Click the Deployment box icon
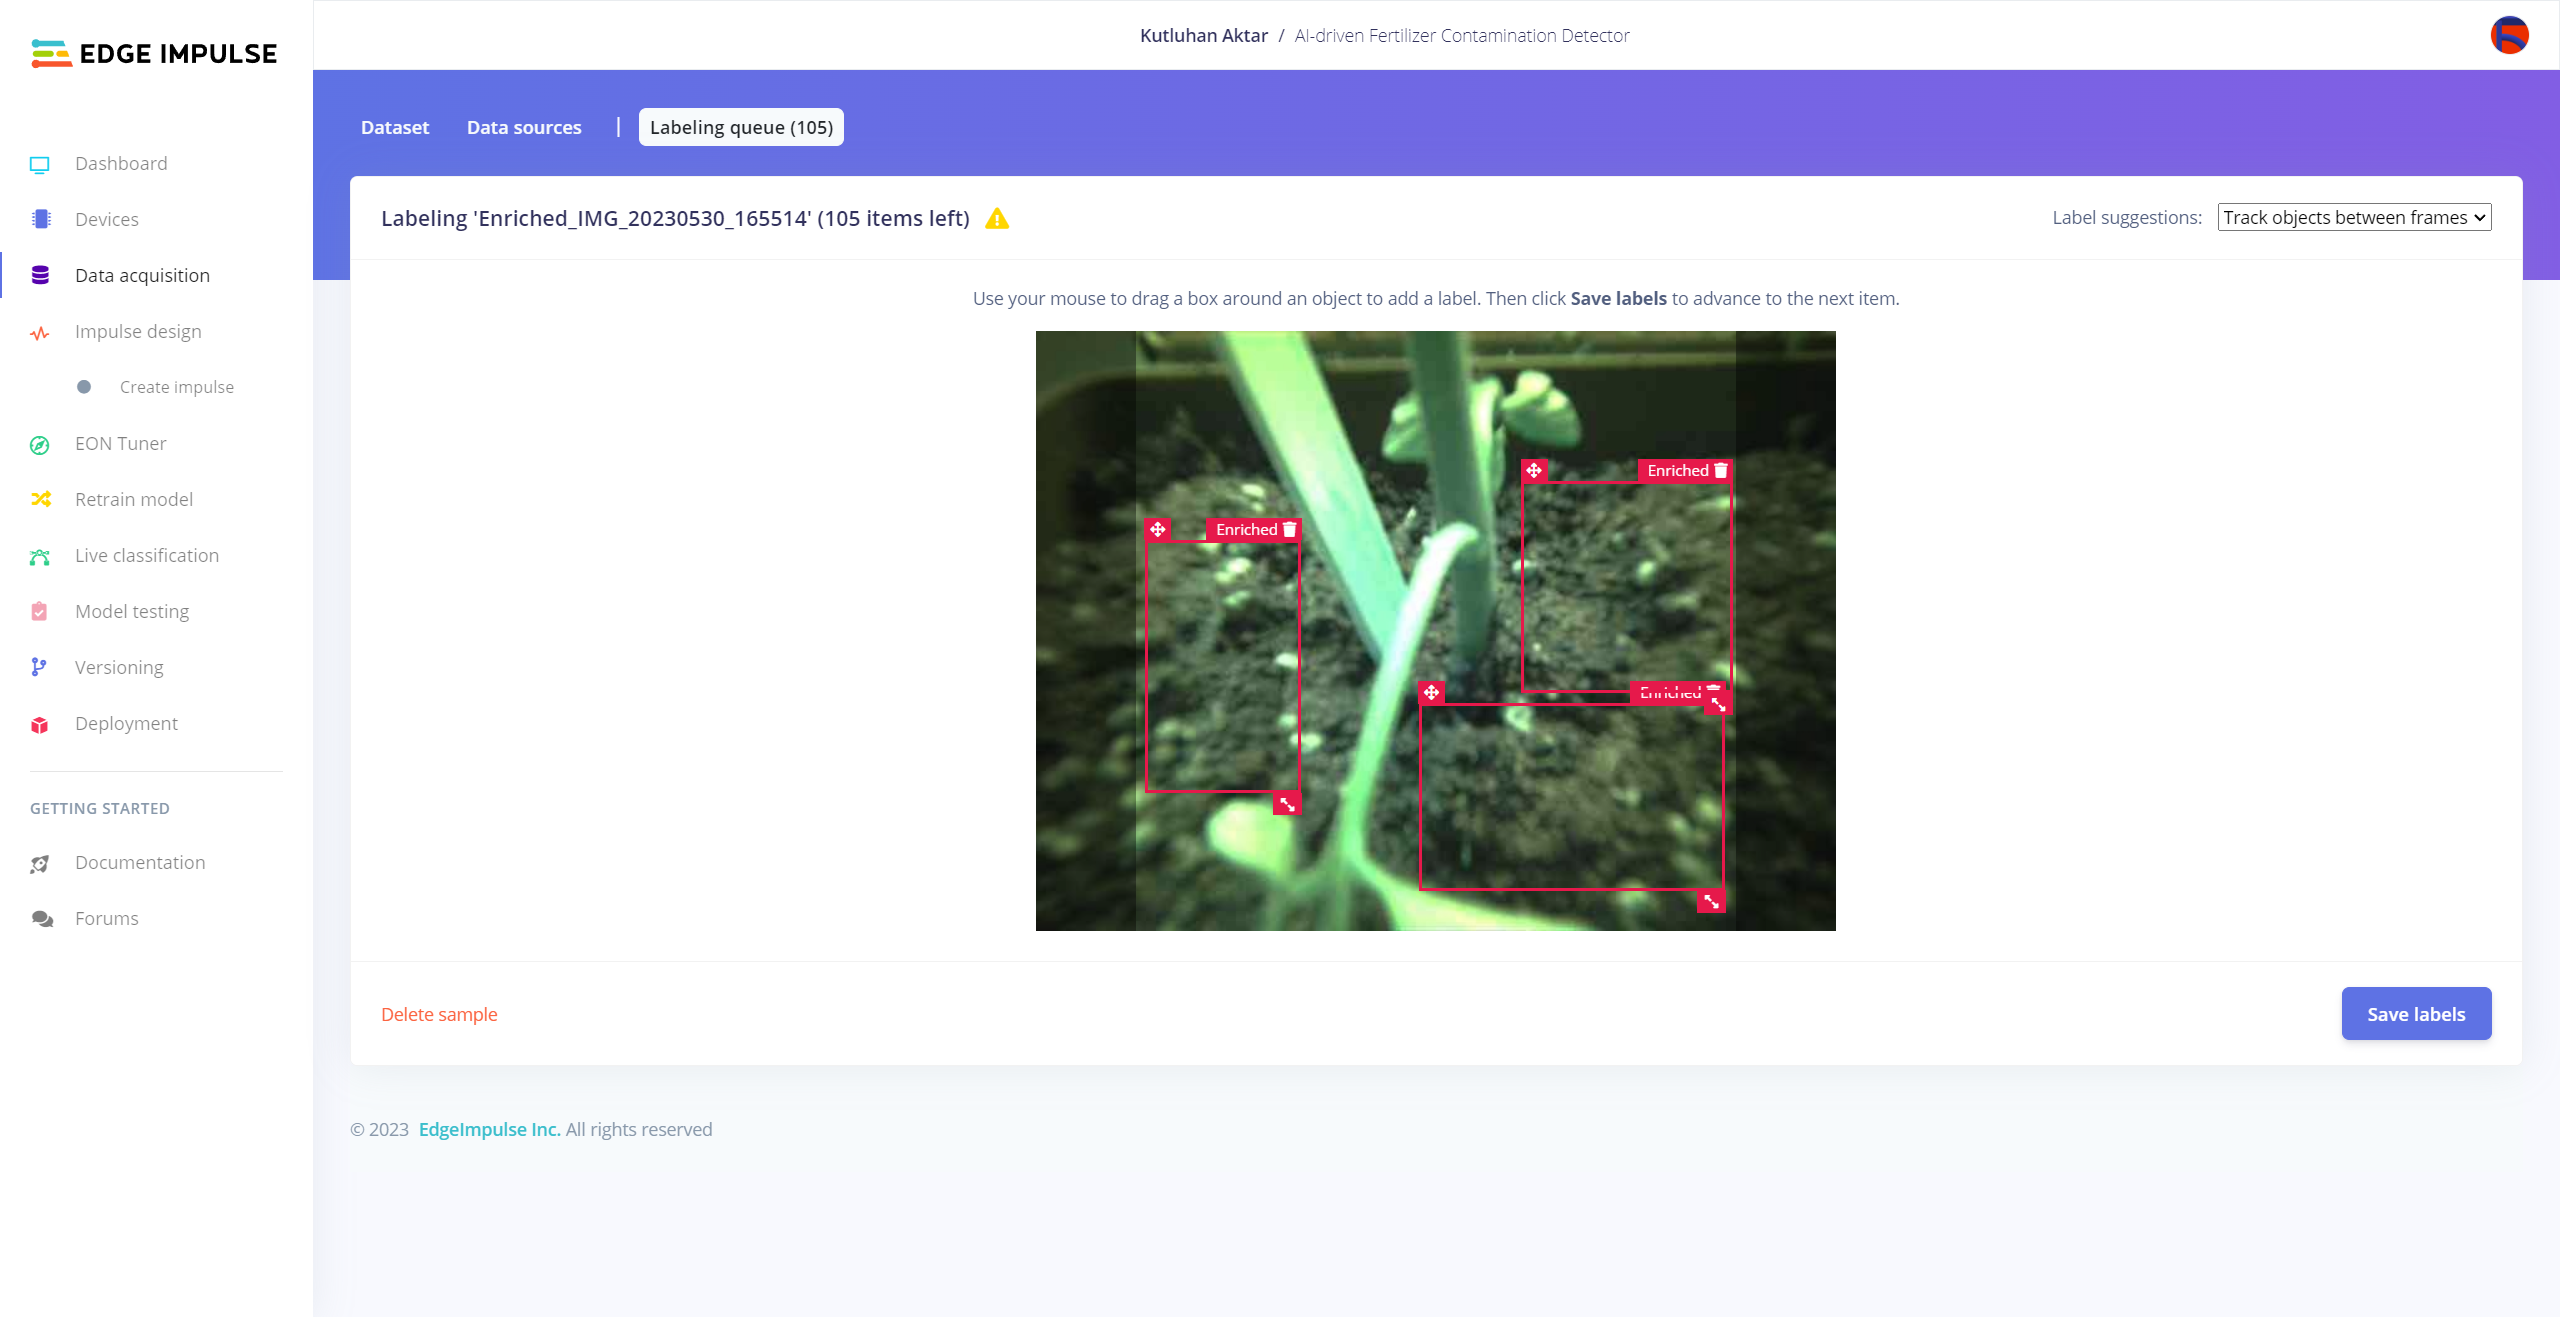Viewport: 2560px width, 1317px height. tap(40, 724)
